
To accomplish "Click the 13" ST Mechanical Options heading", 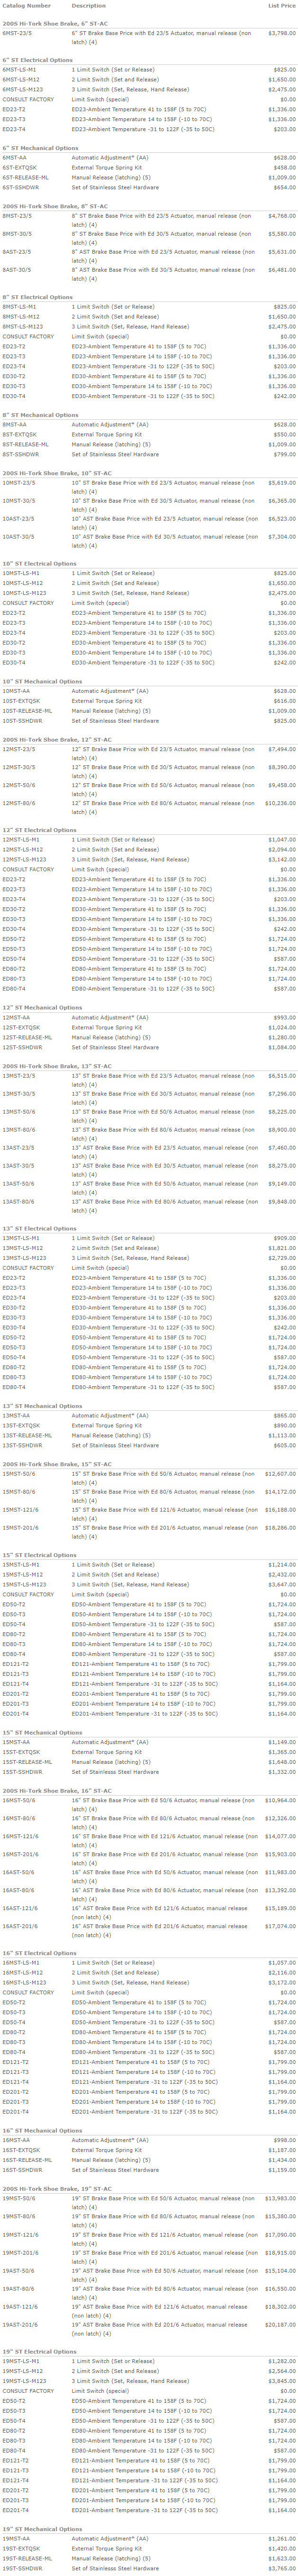I will tap(42, 1405).
